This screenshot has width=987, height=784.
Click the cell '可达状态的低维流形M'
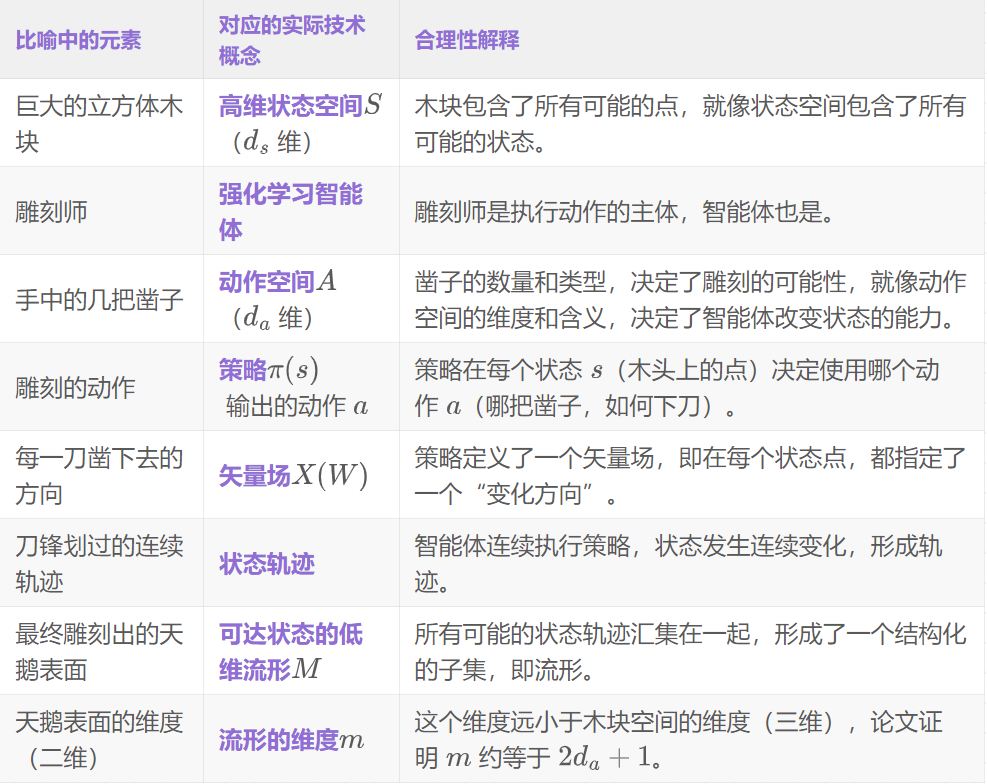pyautogui.click(x=301, y=651)
